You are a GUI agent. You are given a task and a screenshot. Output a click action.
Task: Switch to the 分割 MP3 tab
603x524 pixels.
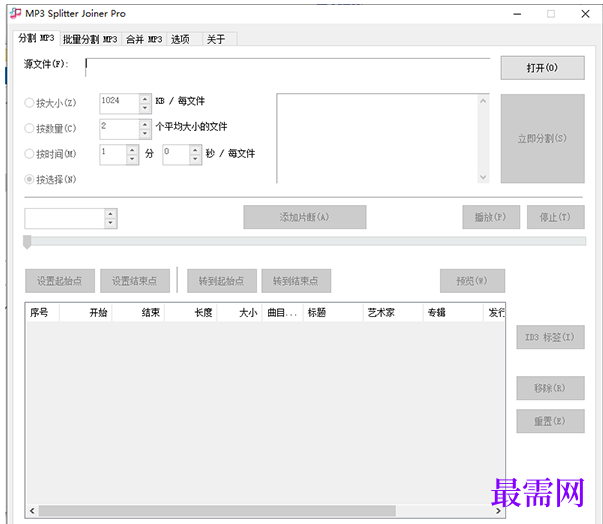coord(37,38)
